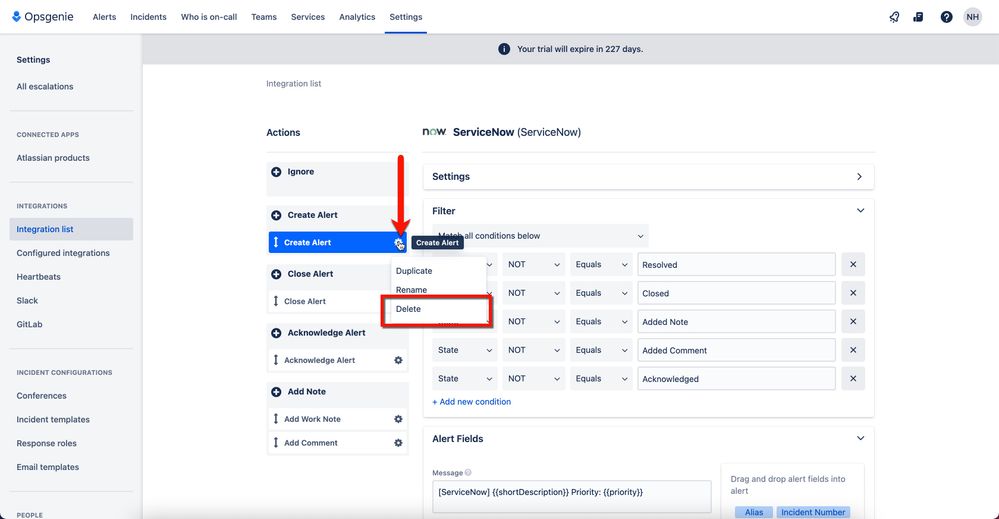Open the Analytics tab
This screenshot has width=999, height=519.
357,17
